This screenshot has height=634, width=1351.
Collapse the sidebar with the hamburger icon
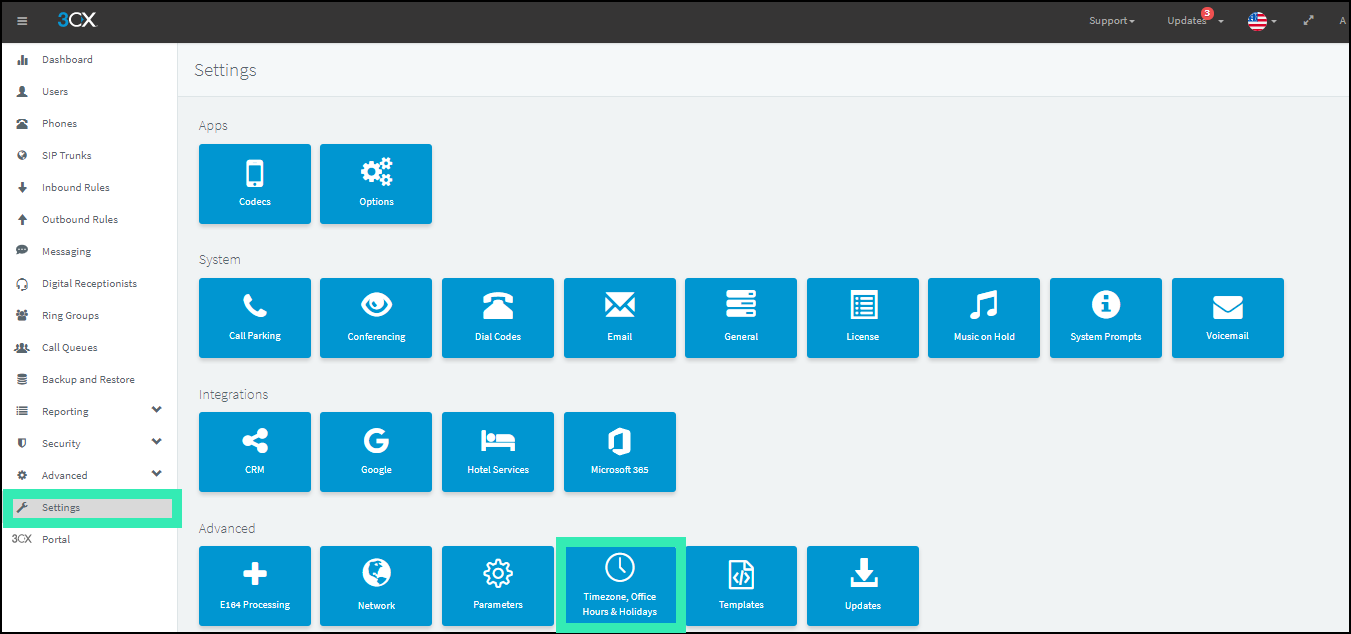[x=21, y=20]
